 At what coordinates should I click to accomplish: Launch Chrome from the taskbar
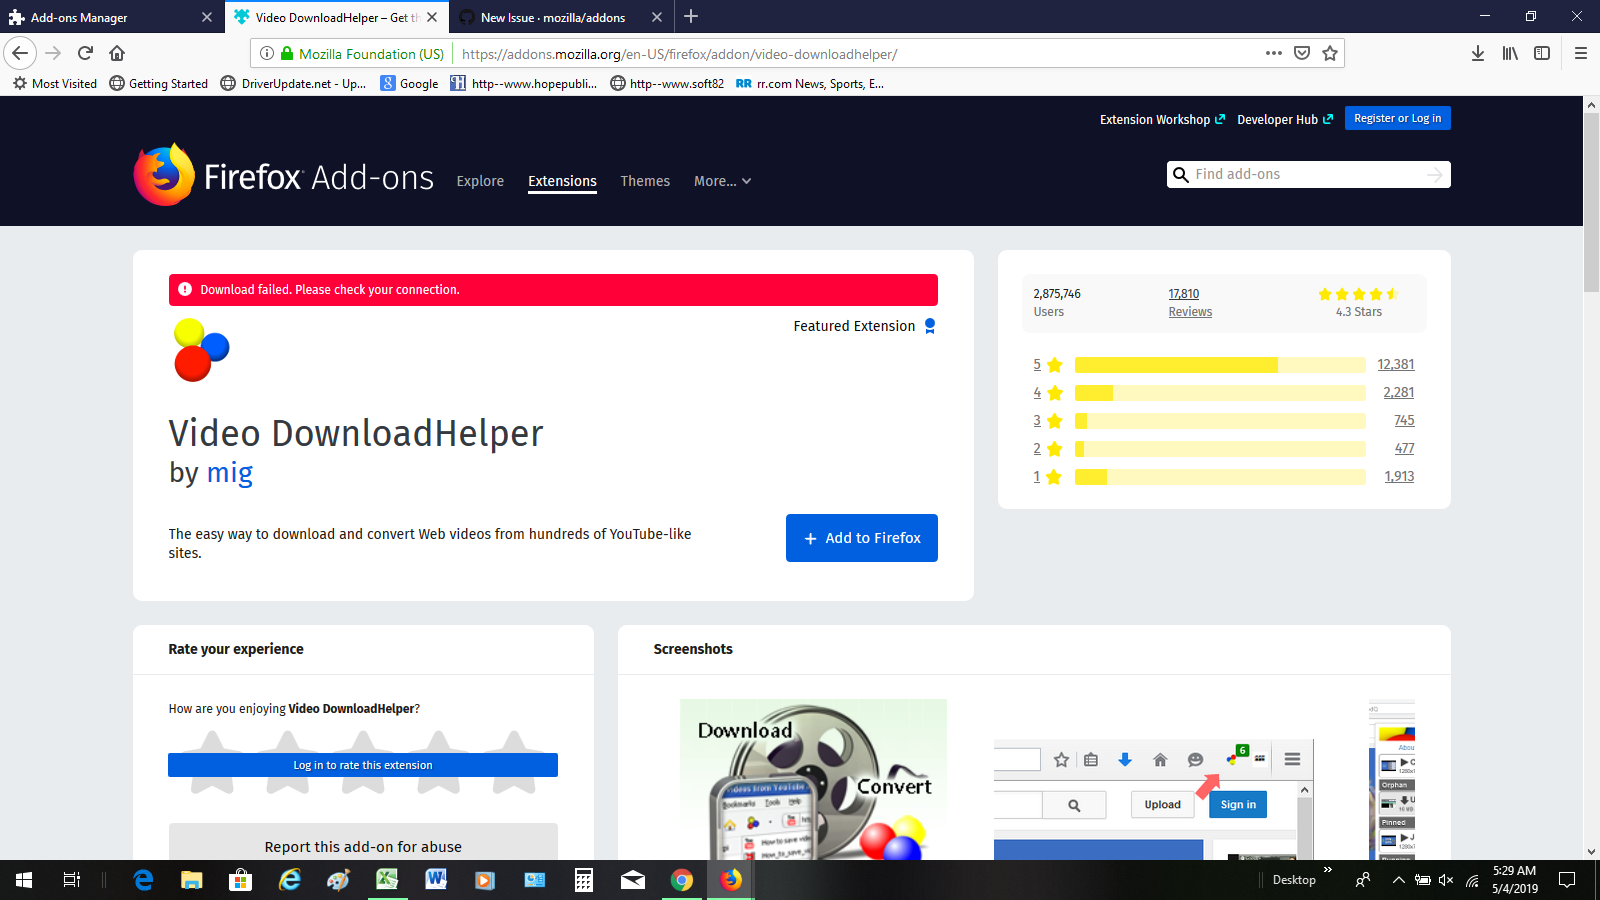681,880
